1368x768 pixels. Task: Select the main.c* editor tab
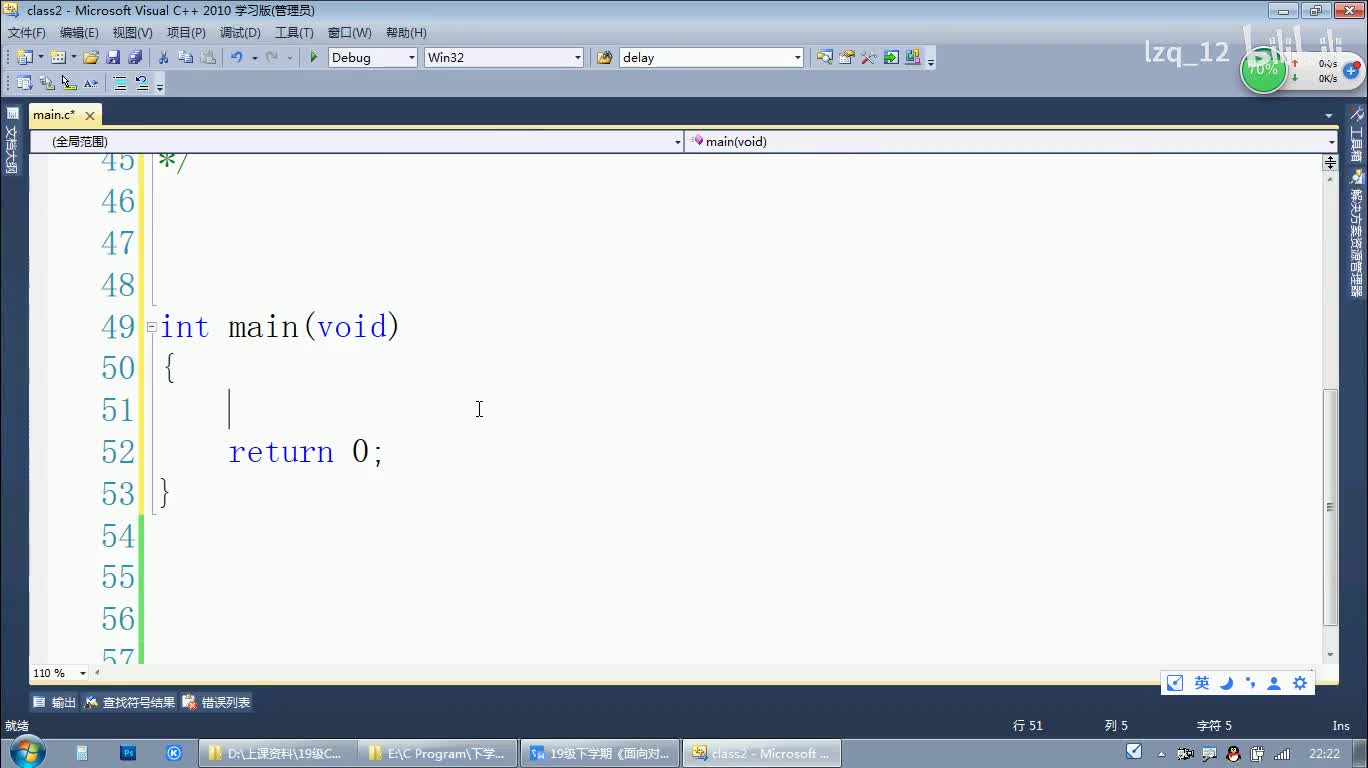click(54, 115)
